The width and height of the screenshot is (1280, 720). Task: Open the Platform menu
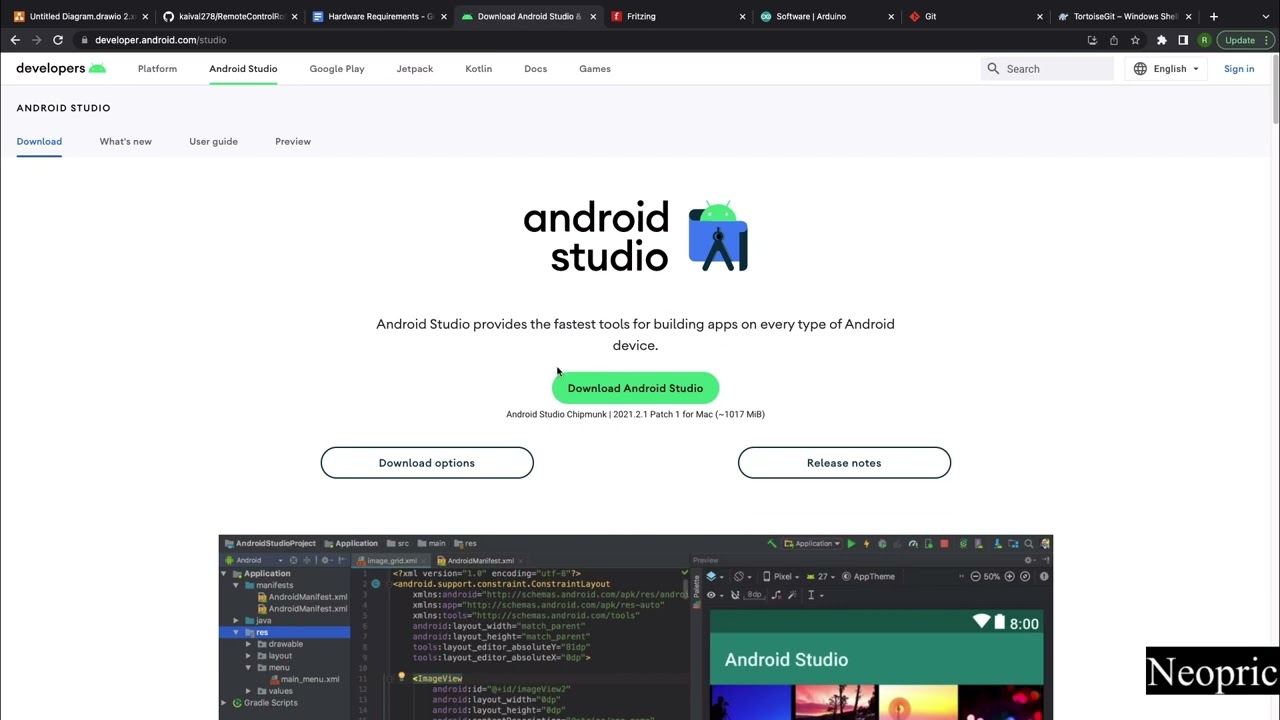[157, 69]
